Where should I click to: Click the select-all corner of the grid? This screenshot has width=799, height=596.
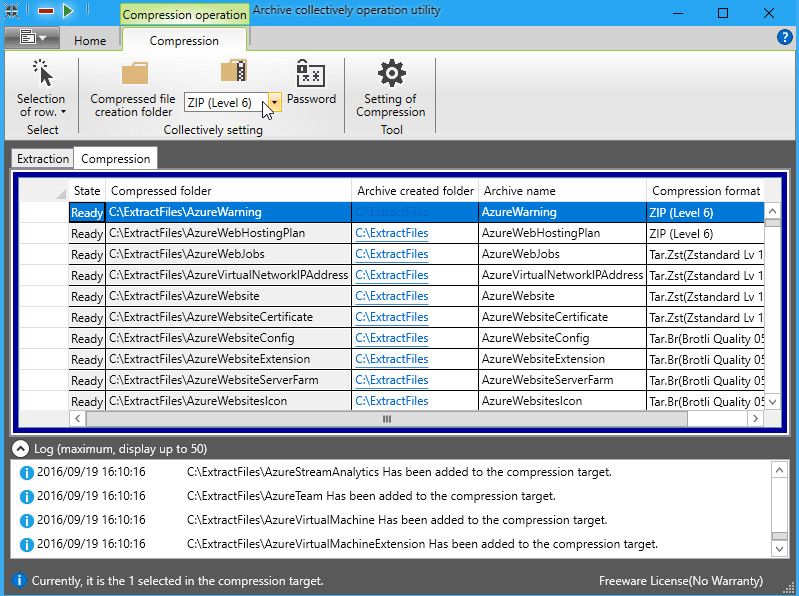pyautogui.click(x=44, y=191)
